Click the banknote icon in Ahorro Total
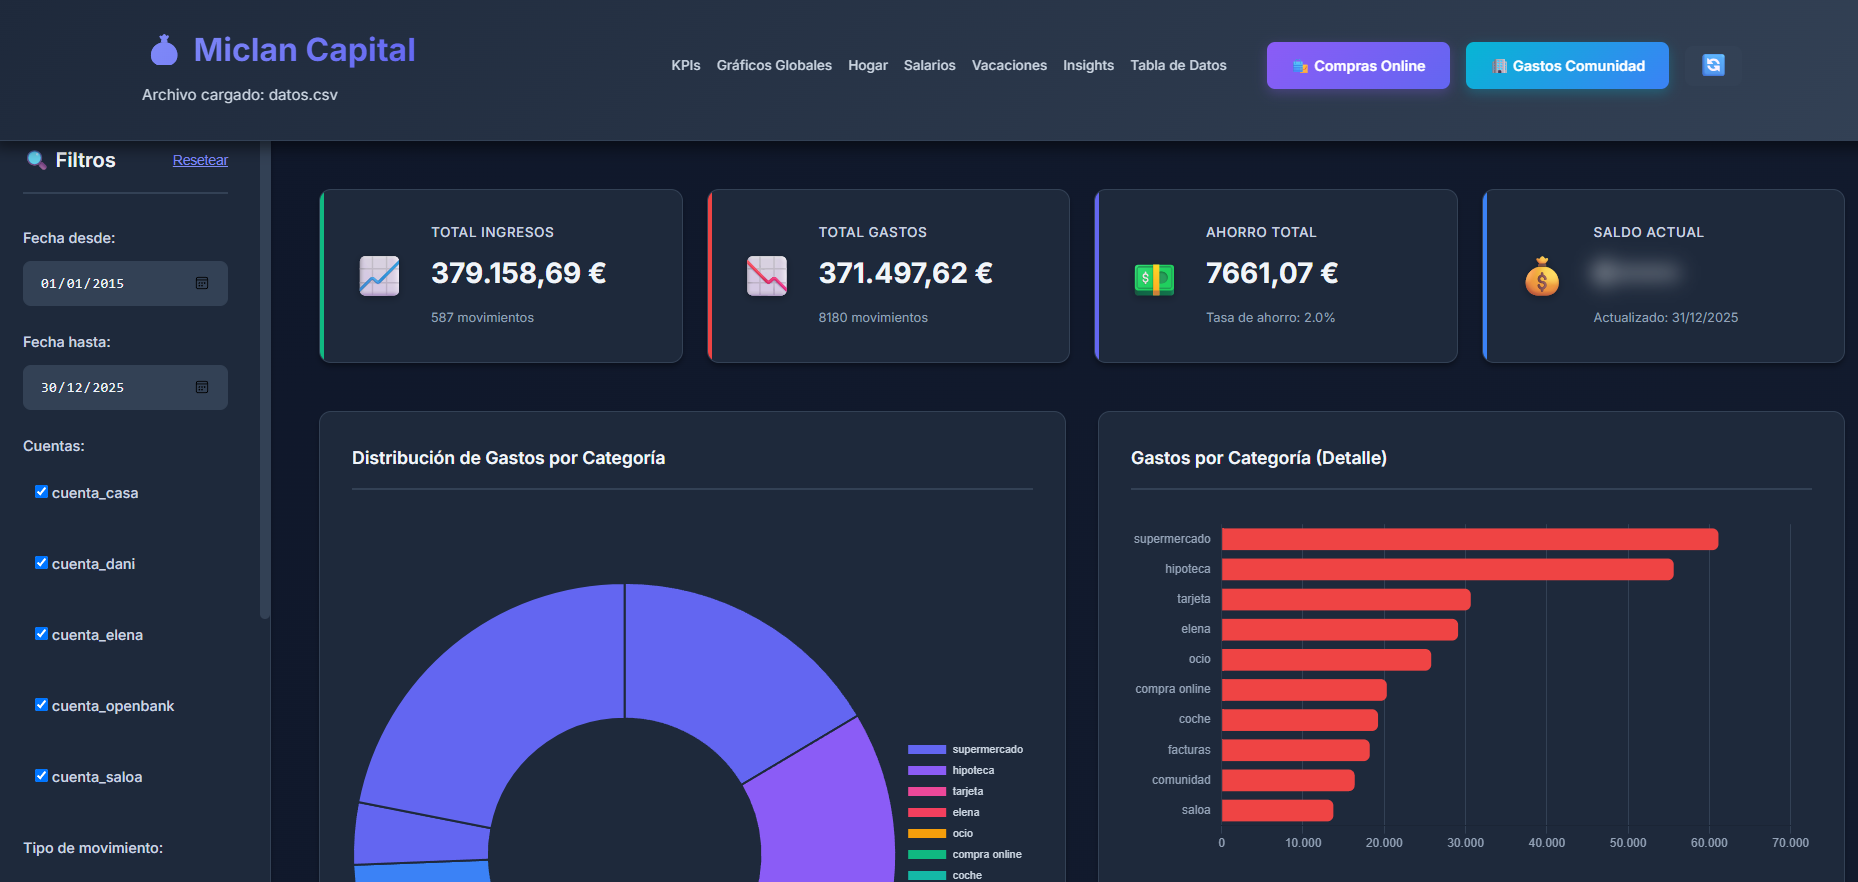The width and height of the screenshot is (1858, 882). coord(1154,279)
